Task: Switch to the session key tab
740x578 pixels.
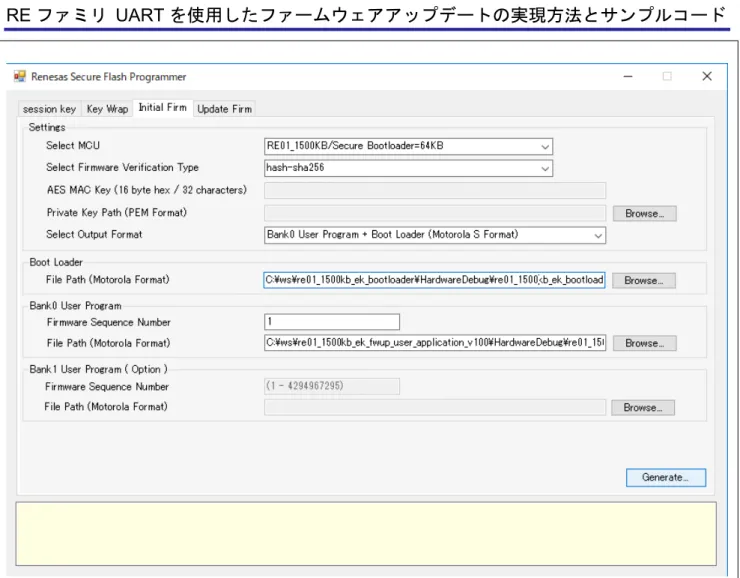Action: 50,109
